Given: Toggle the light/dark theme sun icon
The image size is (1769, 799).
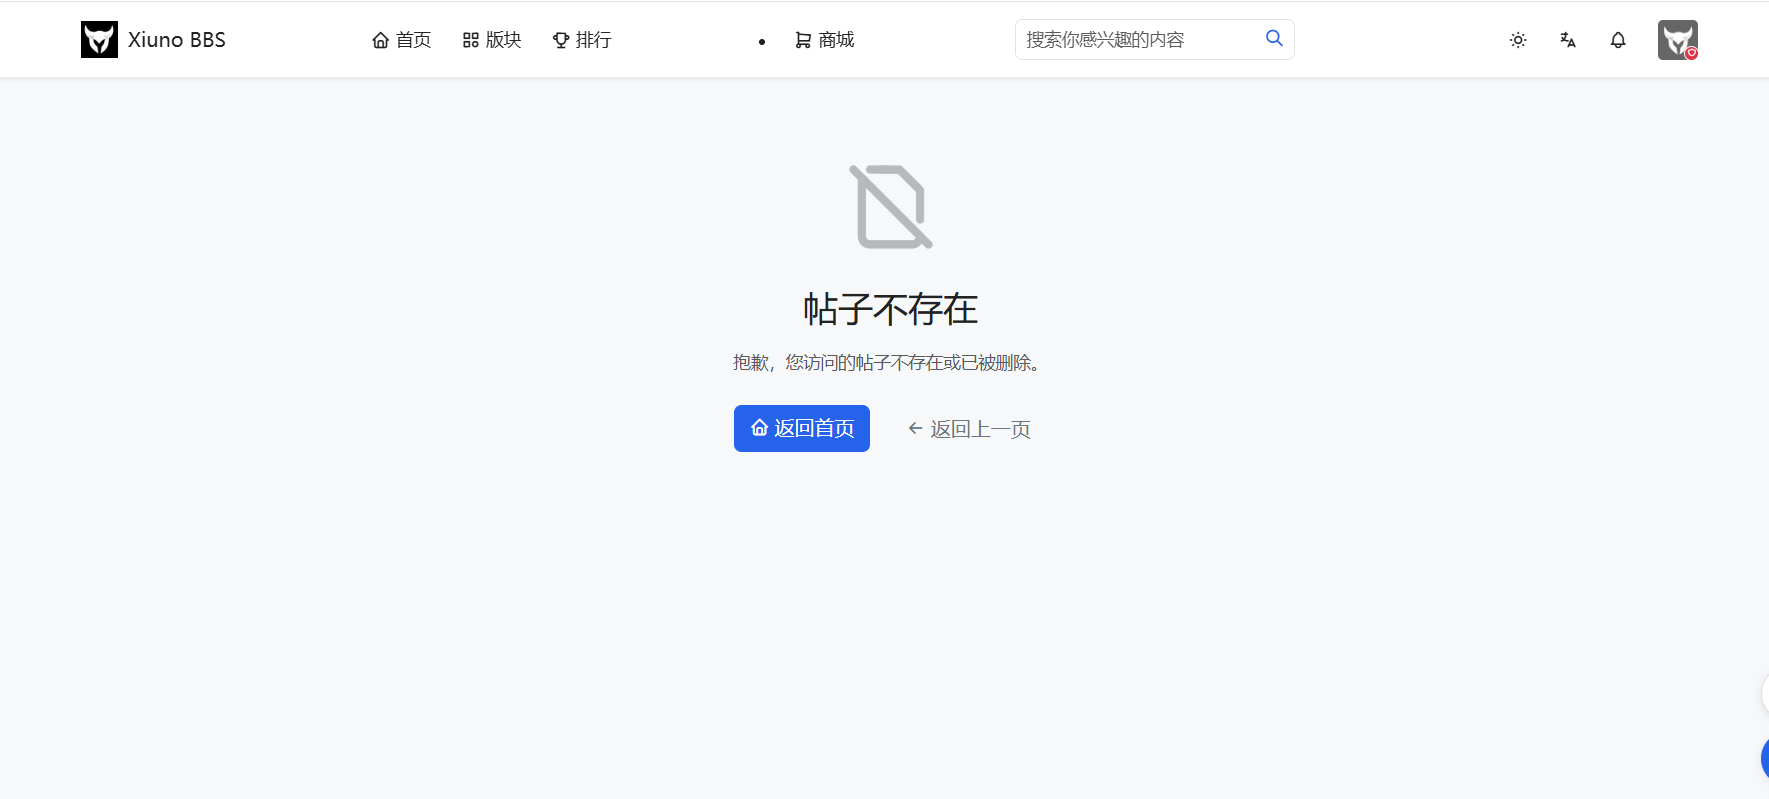Looking at the screenshot, I should (1518, 40).
